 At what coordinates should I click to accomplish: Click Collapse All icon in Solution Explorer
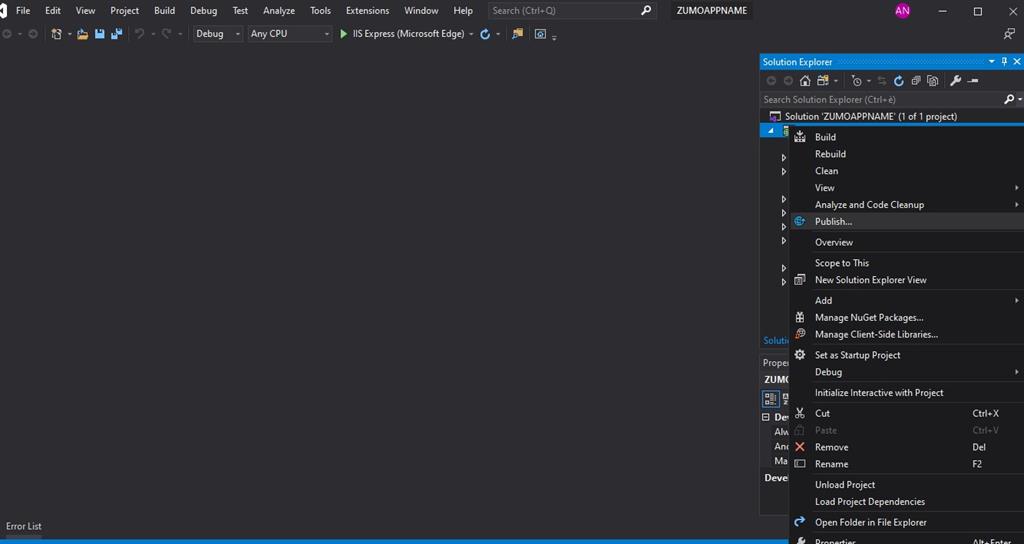915,81
